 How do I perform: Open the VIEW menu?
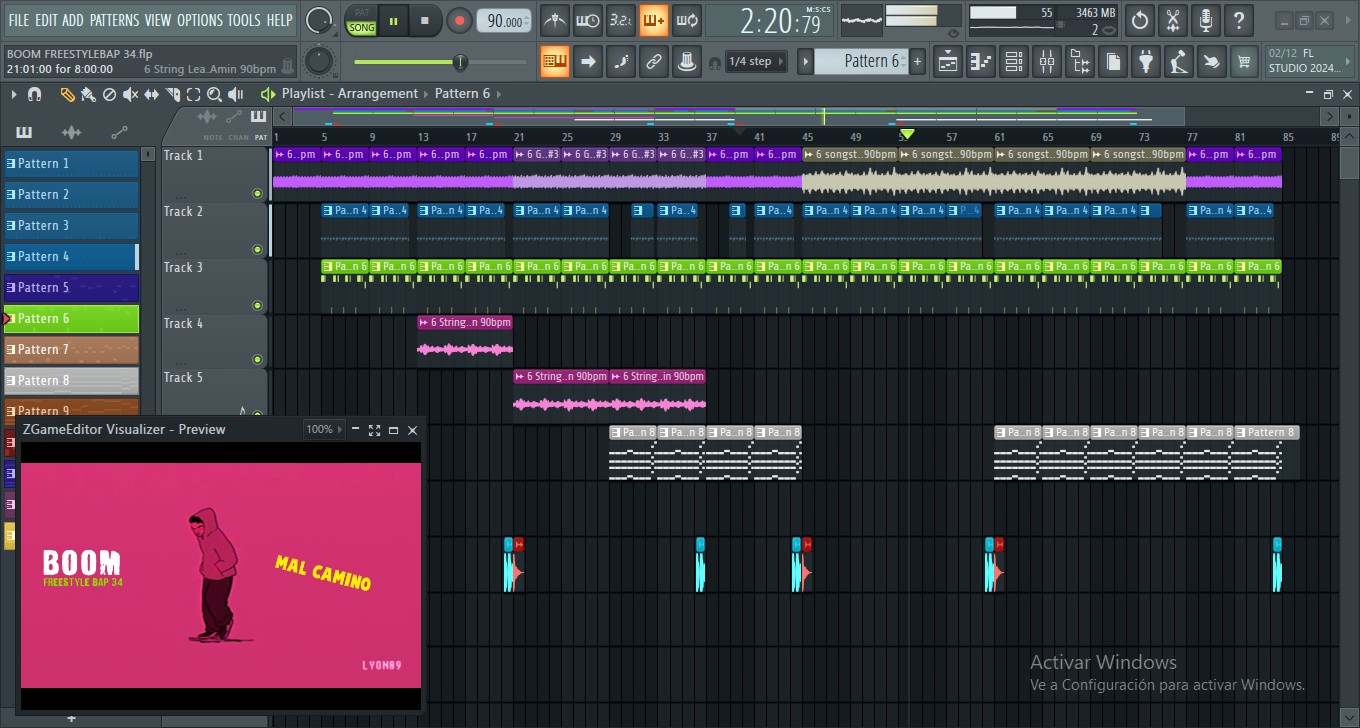pyautogui.click(x=158, y=20)
